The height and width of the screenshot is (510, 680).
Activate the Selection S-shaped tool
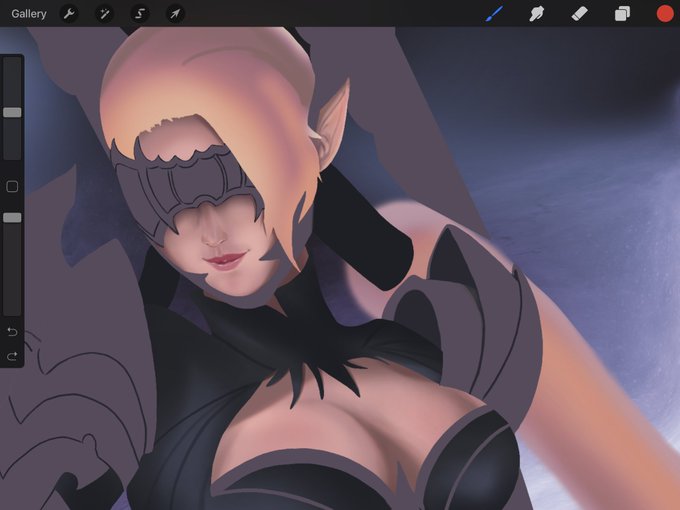(x=140, y=14)
